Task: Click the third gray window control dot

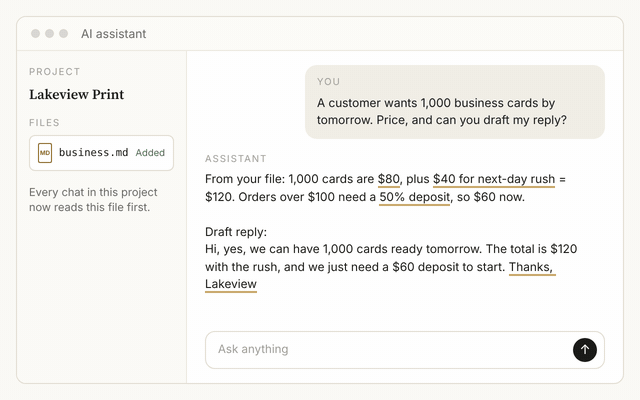Action: click(x=63, y=33)
